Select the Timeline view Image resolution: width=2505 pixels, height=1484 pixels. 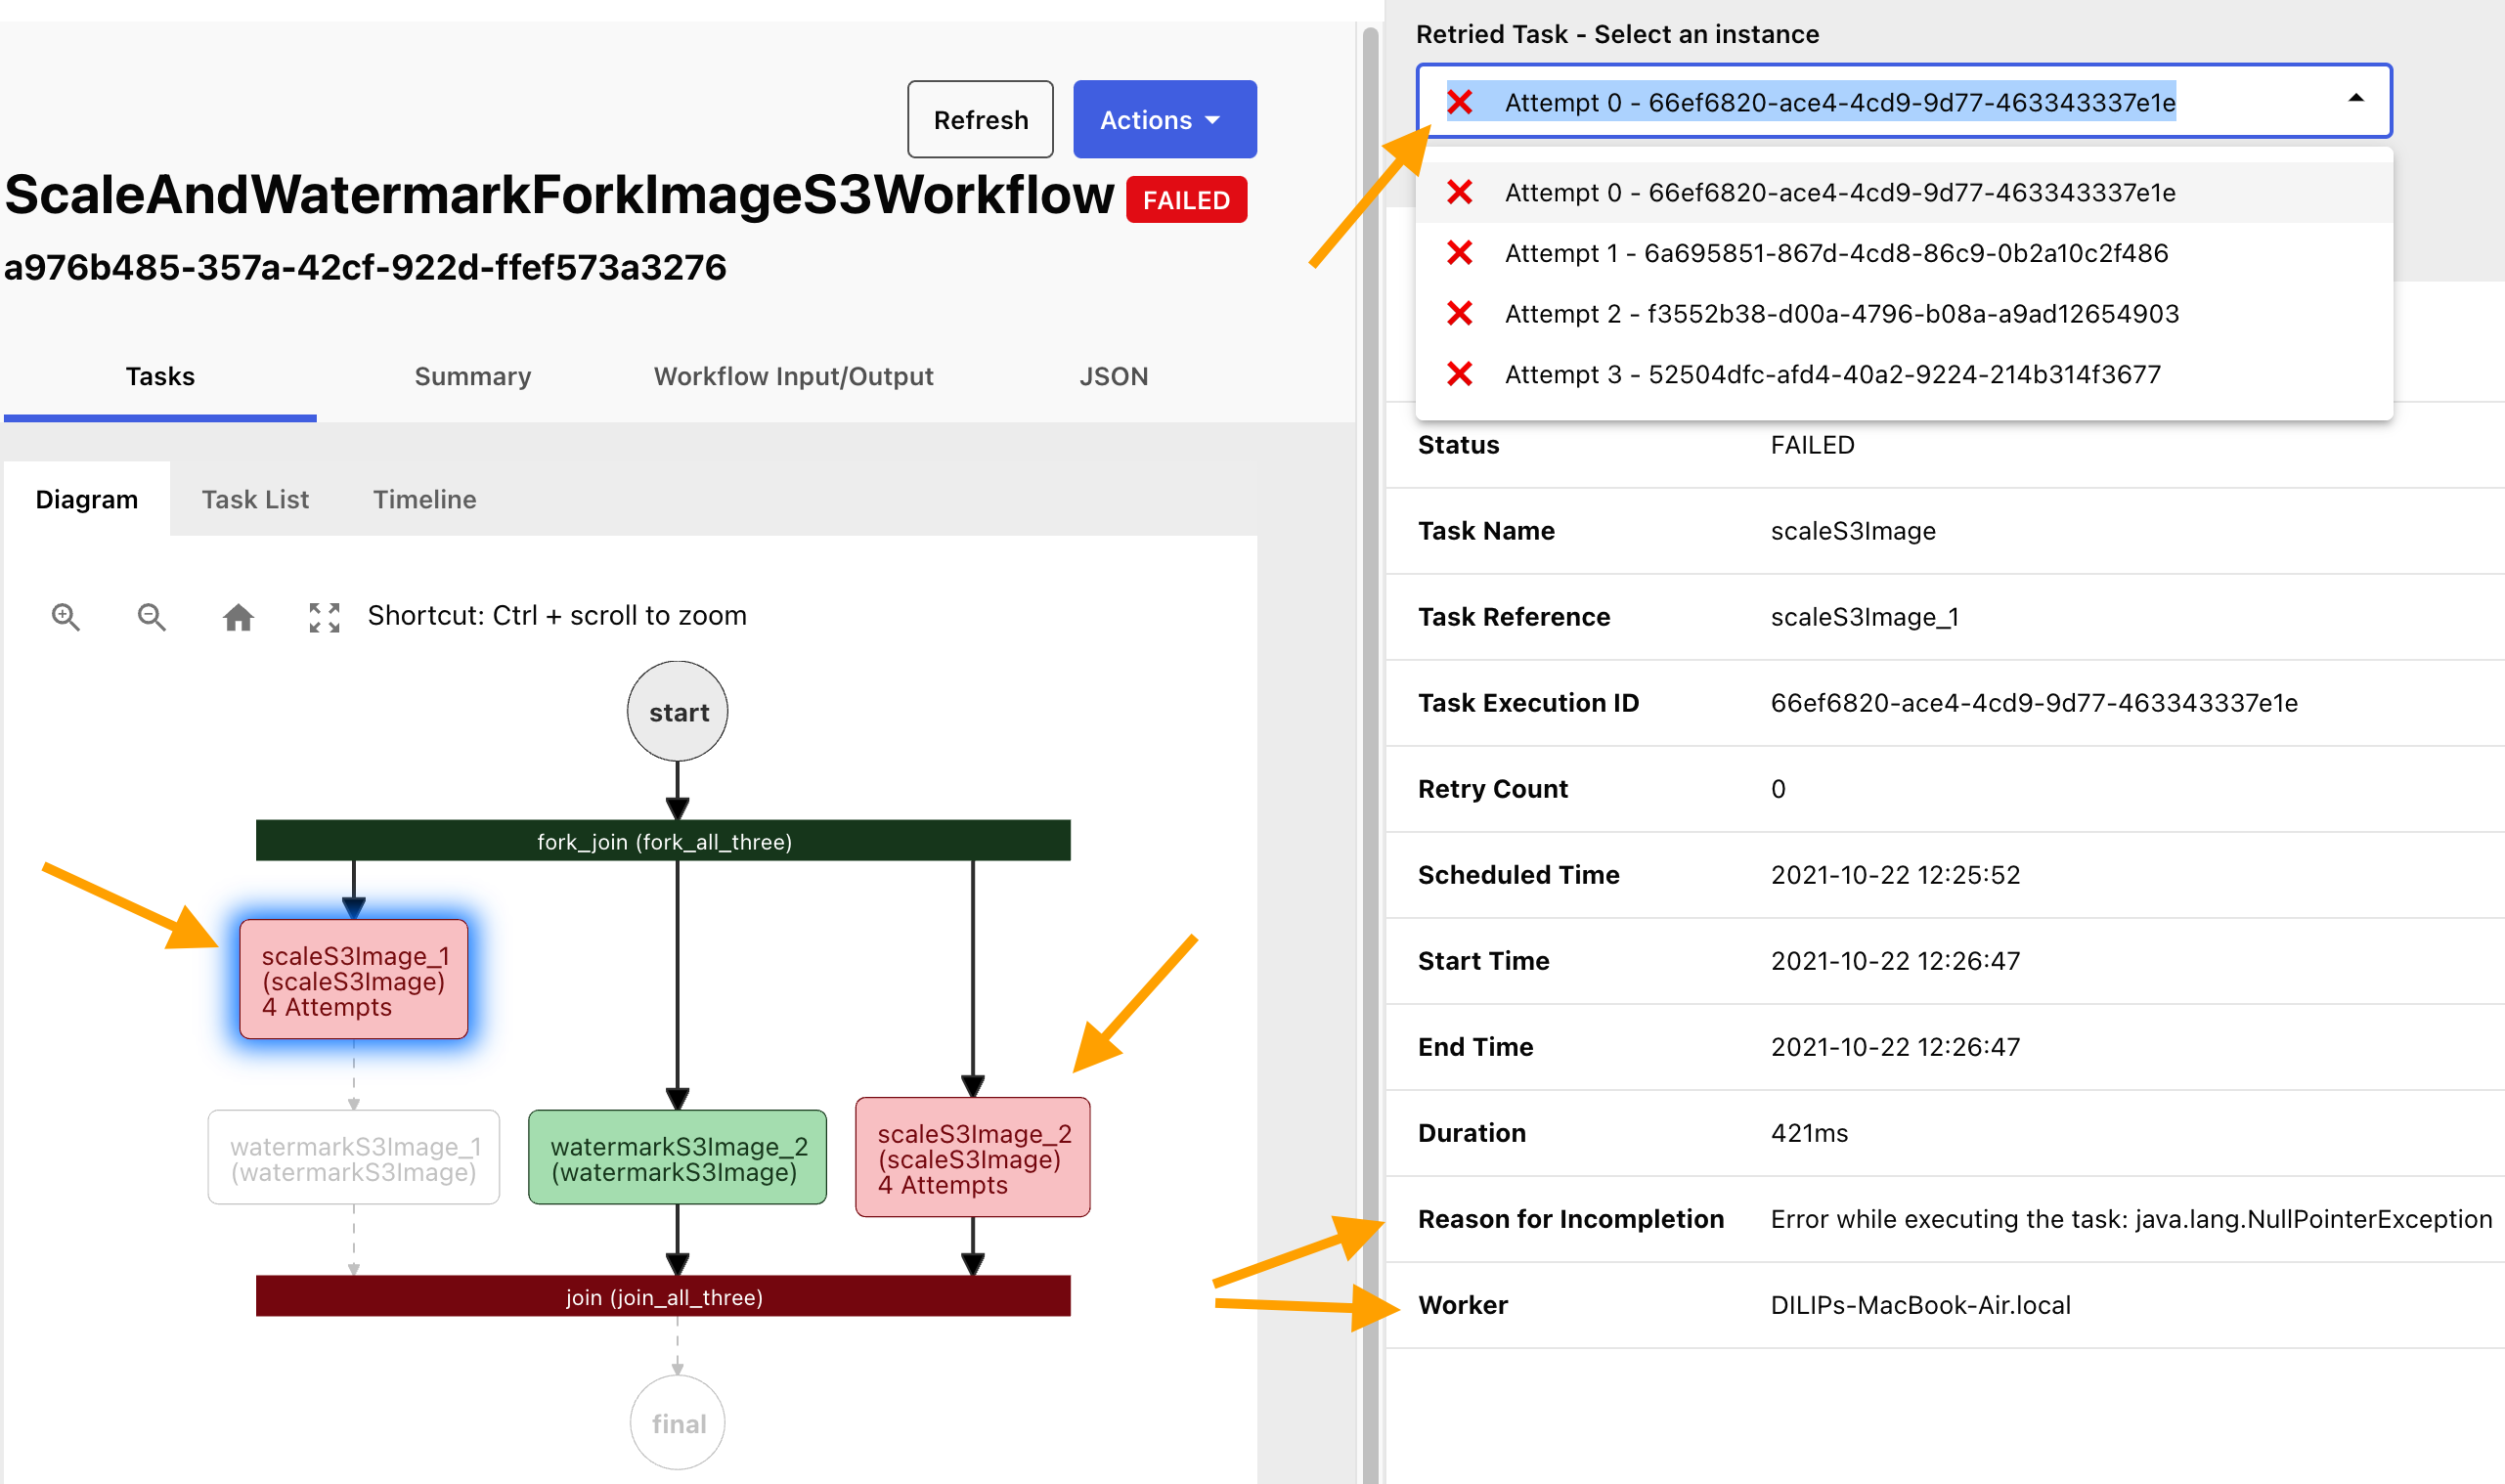425,499
